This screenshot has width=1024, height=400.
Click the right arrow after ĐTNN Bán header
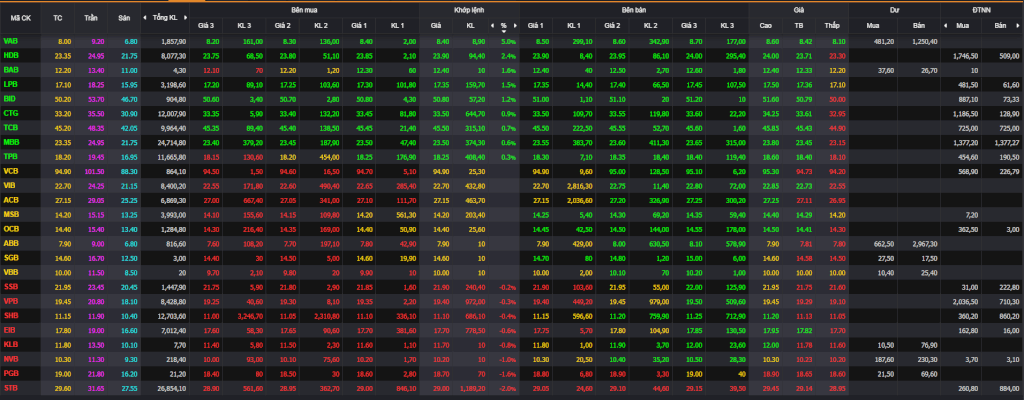[x=1020, y=26]
